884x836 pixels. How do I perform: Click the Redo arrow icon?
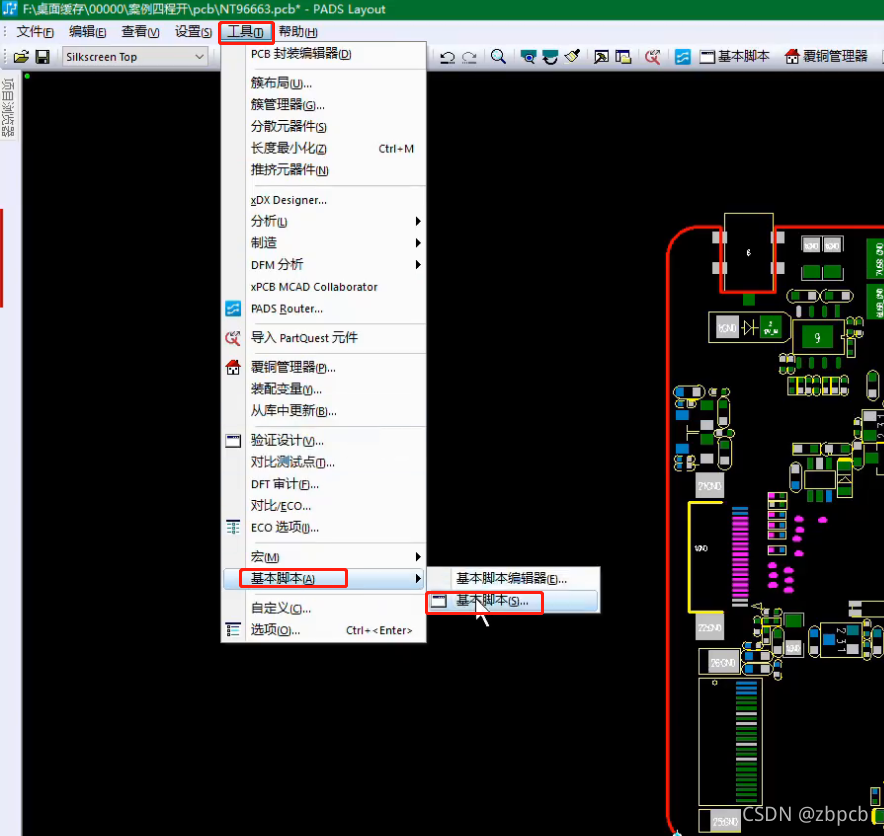click(x=469, y=57)
